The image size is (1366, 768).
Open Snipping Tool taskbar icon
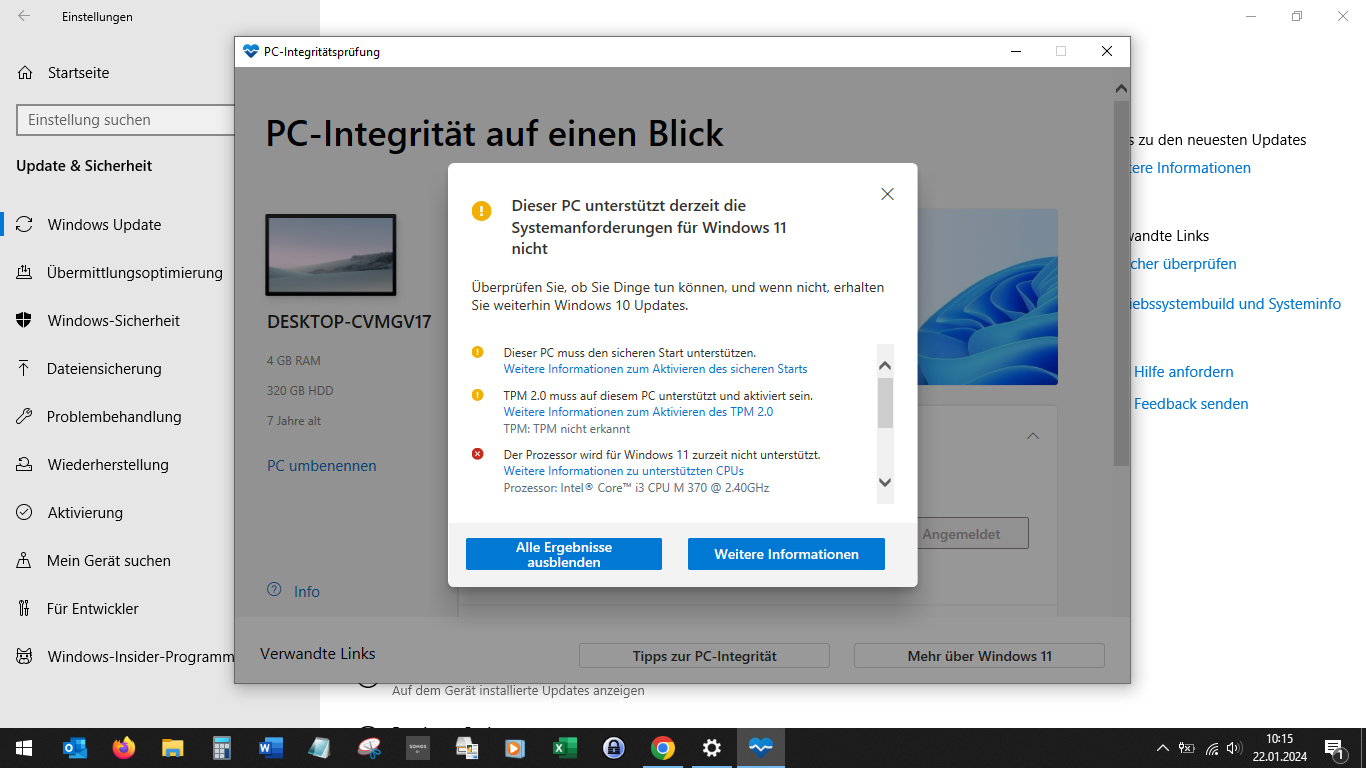pos(369,748)
